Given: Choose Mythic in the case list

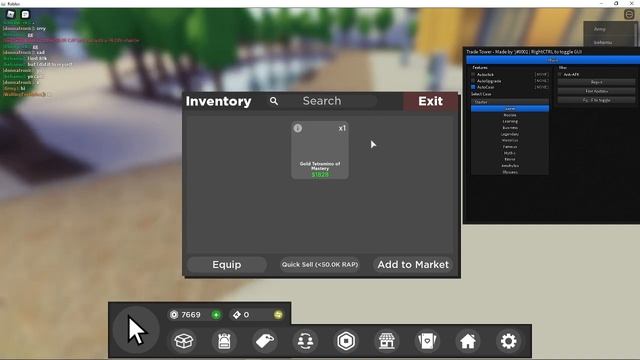Looking at the screenshot, I should click(510, 153).
